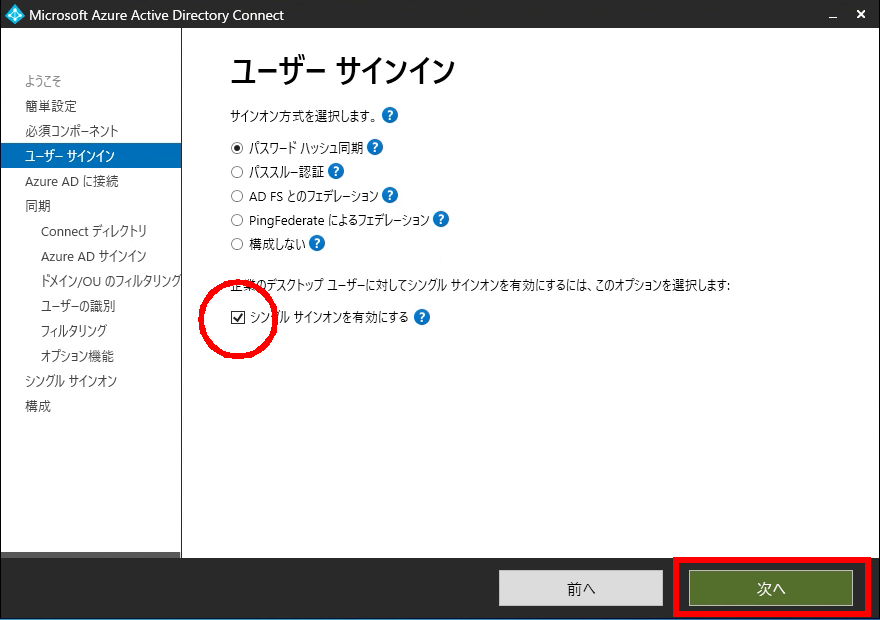Click the green 次へ next button
880x620 pixels.
771,588
